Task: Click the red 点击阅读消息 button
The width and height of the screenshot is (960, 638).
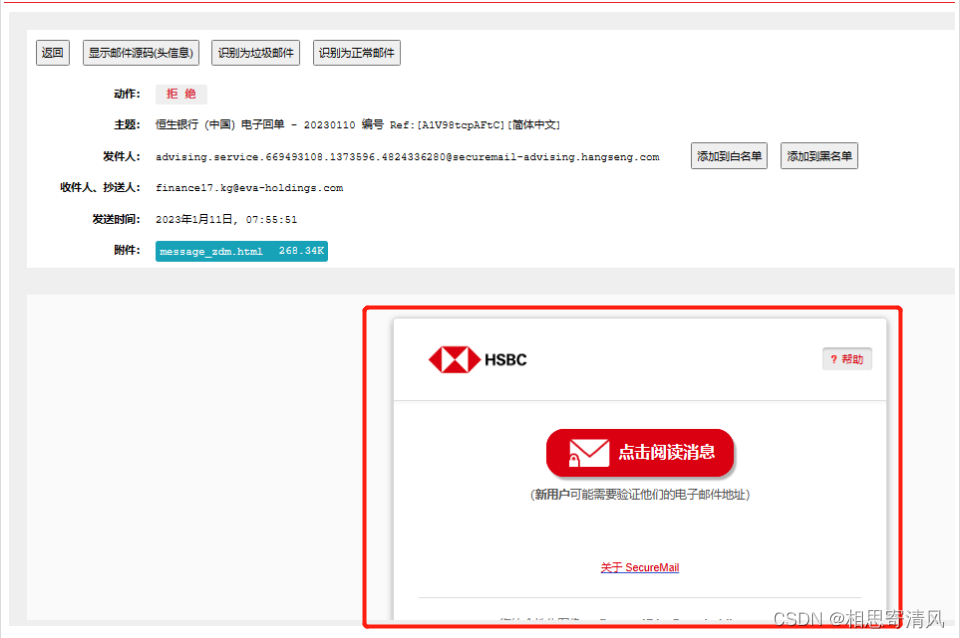Action: 640,452
